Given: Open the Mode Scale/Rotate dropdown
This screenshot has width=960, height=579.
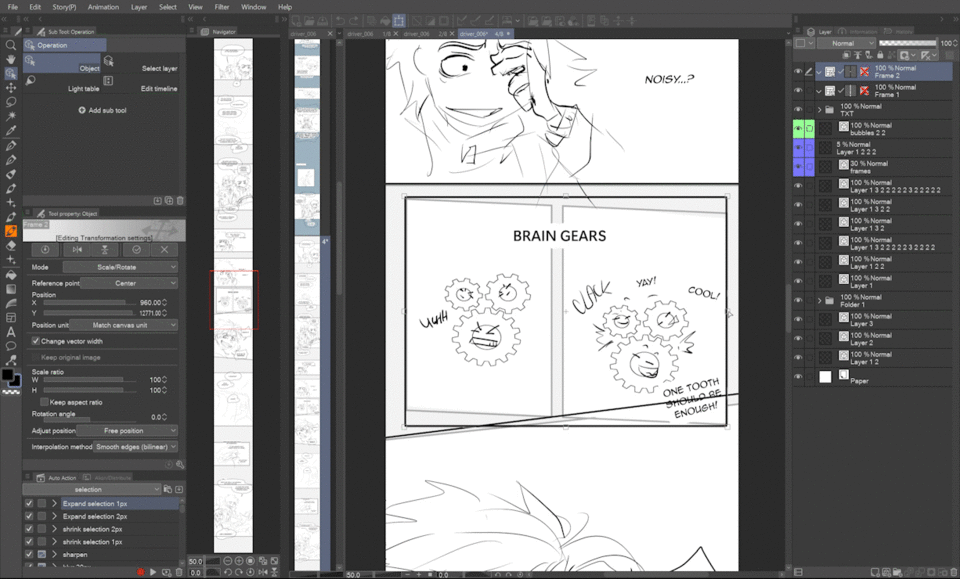Looking at the screenshot, I should (x=121, y=267).
